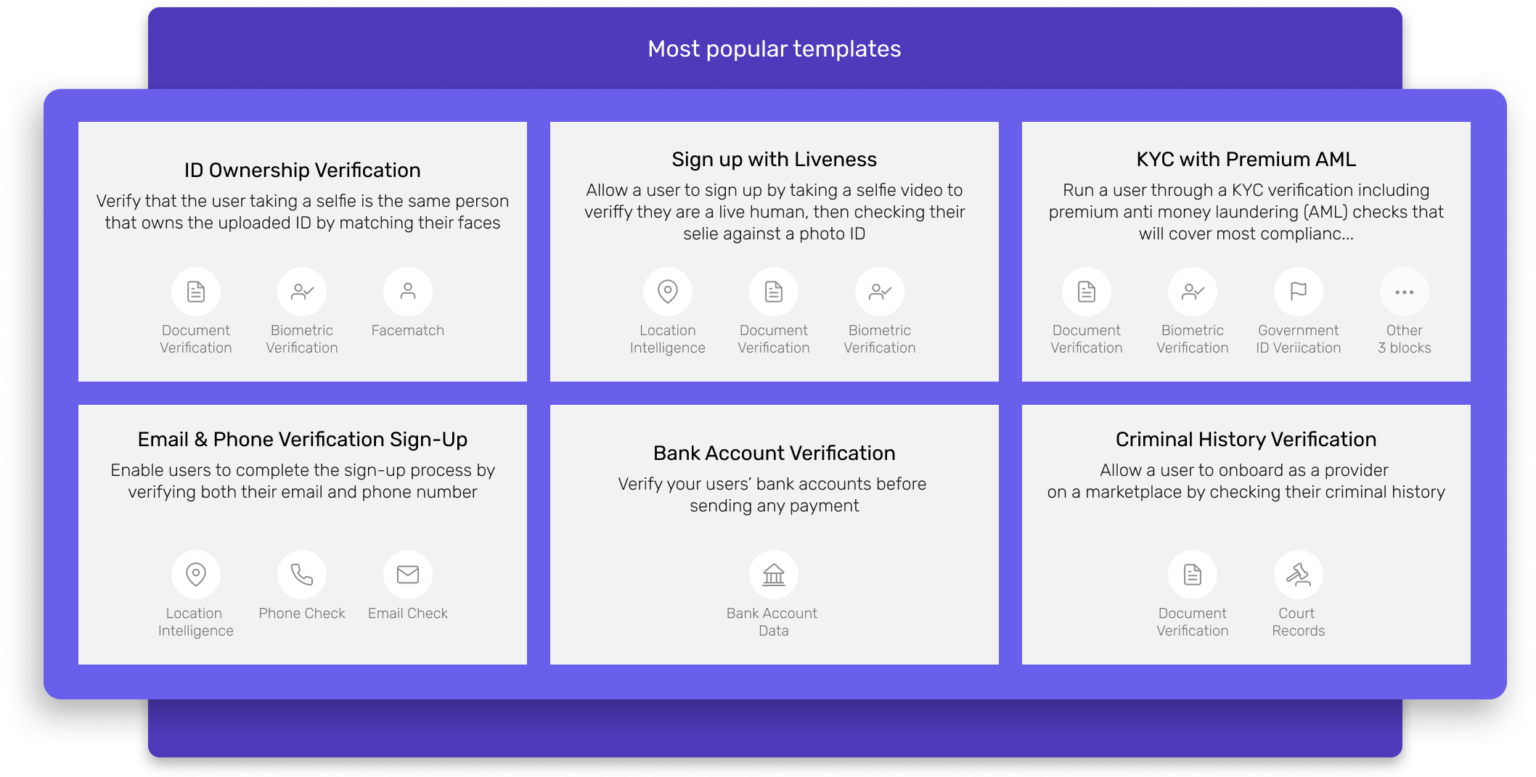Select the Bank Account Data icon

coord(774,575)
